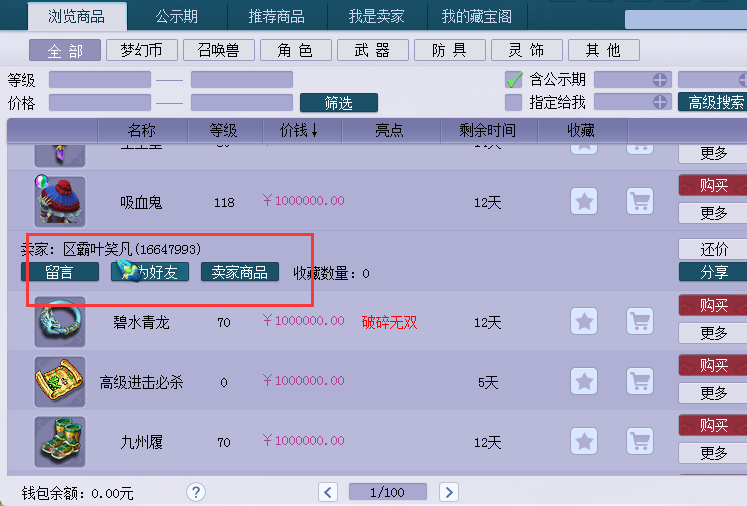View 卖家商品 seller items

tap(240, 272)
